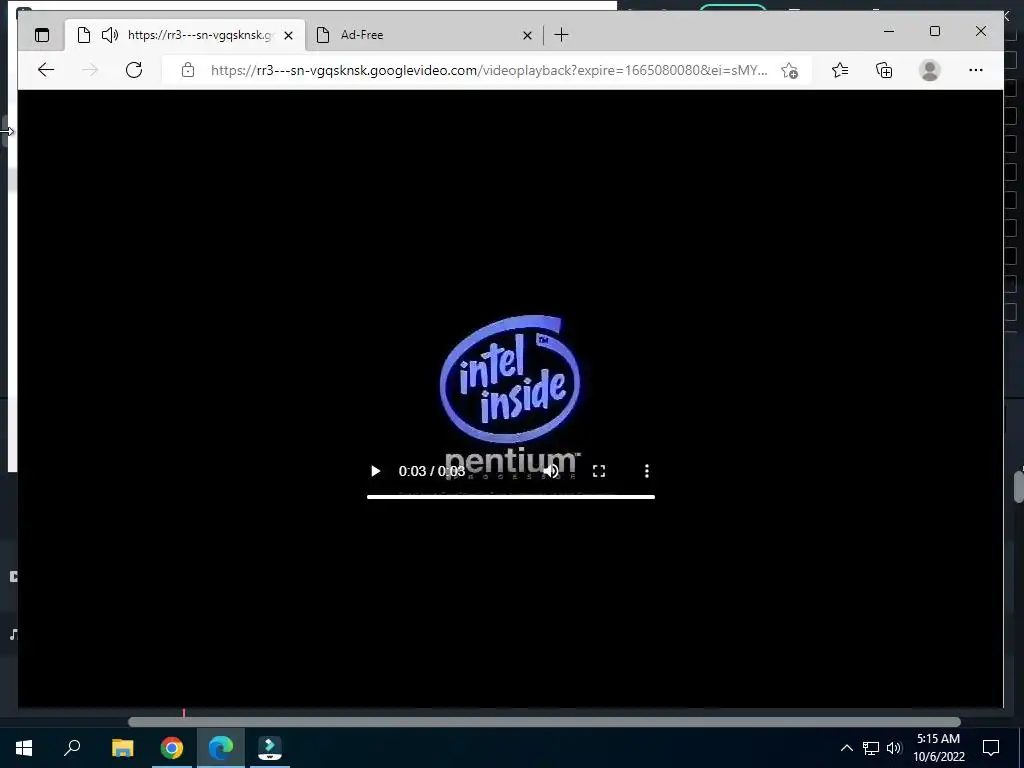Viewport: 1024px width, 768px height.
Task: Open system volume tray icon
Action: point(894,748)
